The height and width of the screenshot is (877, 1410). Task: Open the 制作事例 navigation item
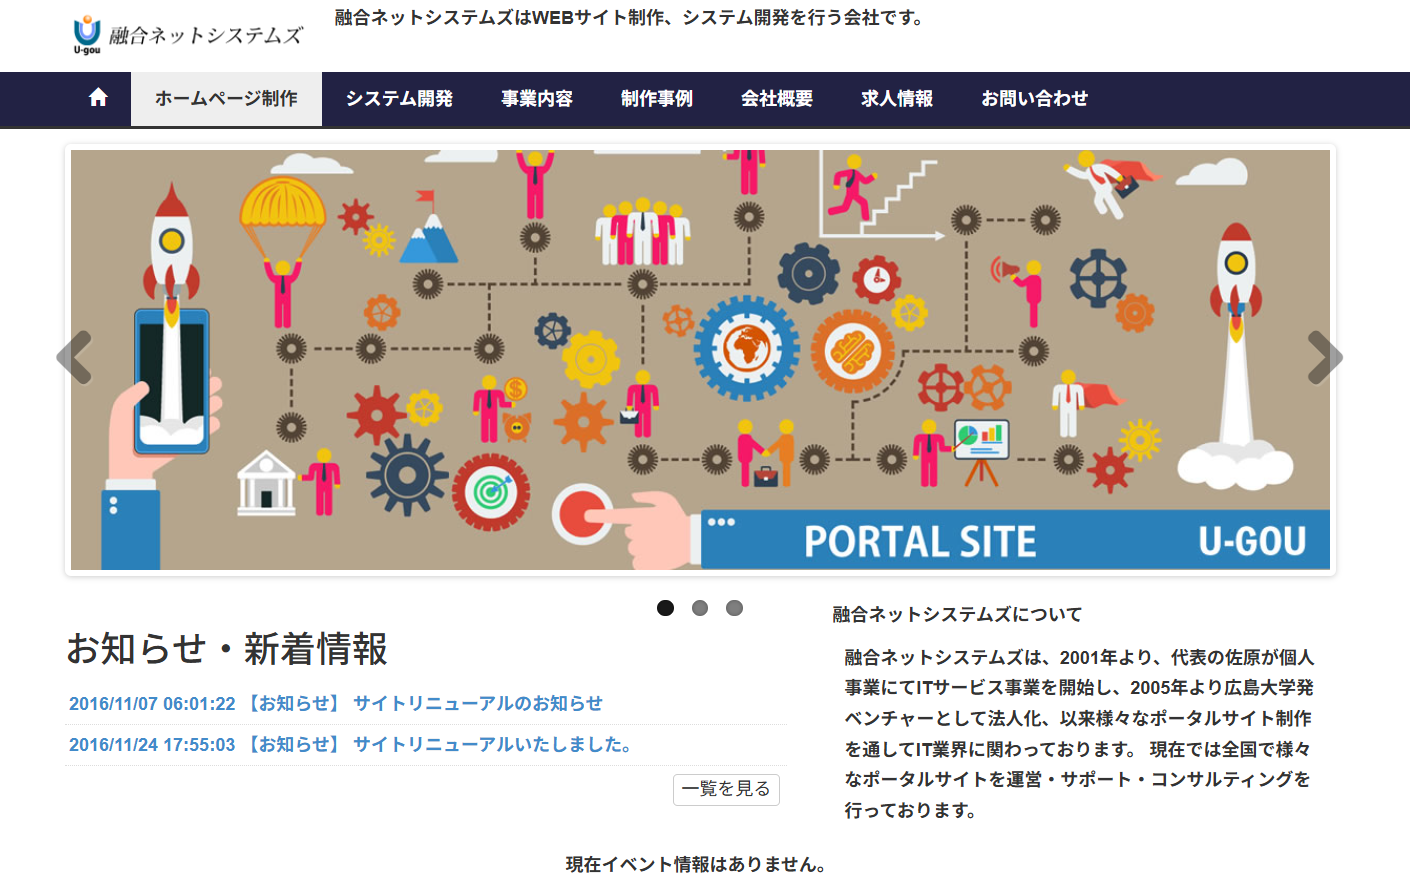click(x=657, y=99)
